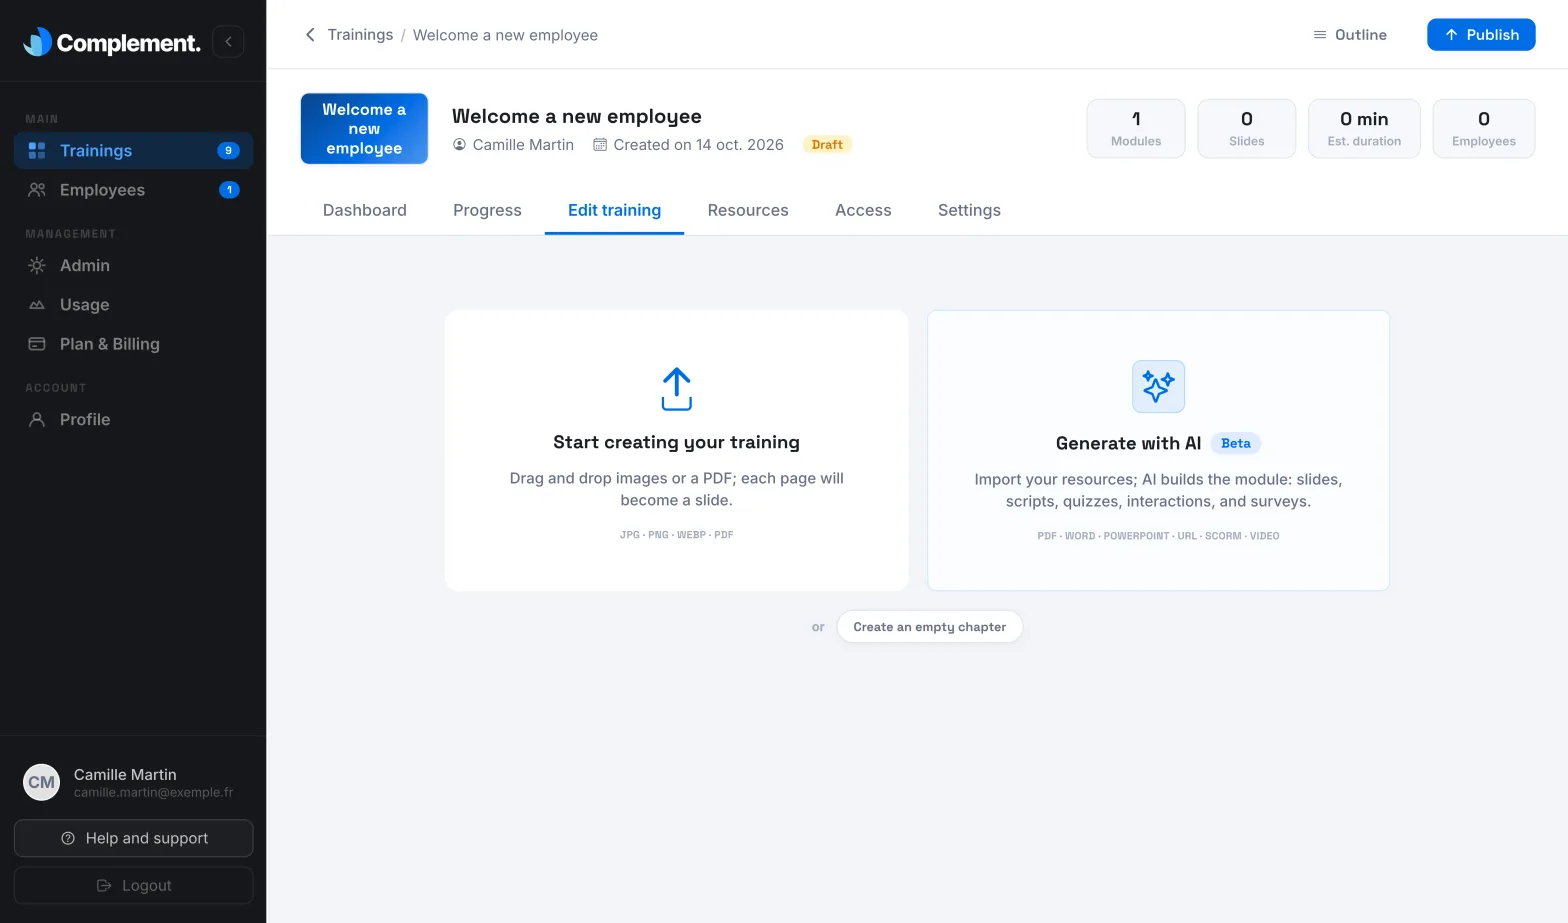
Task: Click the Modules stat card
Action: 1136,128
